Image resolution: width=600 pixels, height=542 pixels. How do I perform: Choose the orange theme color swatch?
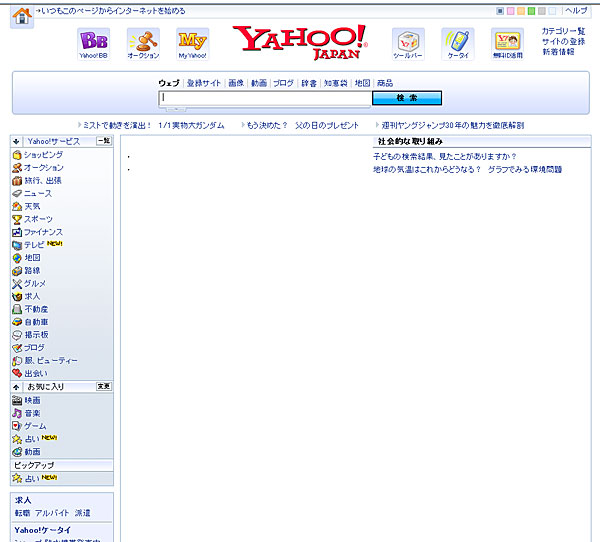coord(521,11)
